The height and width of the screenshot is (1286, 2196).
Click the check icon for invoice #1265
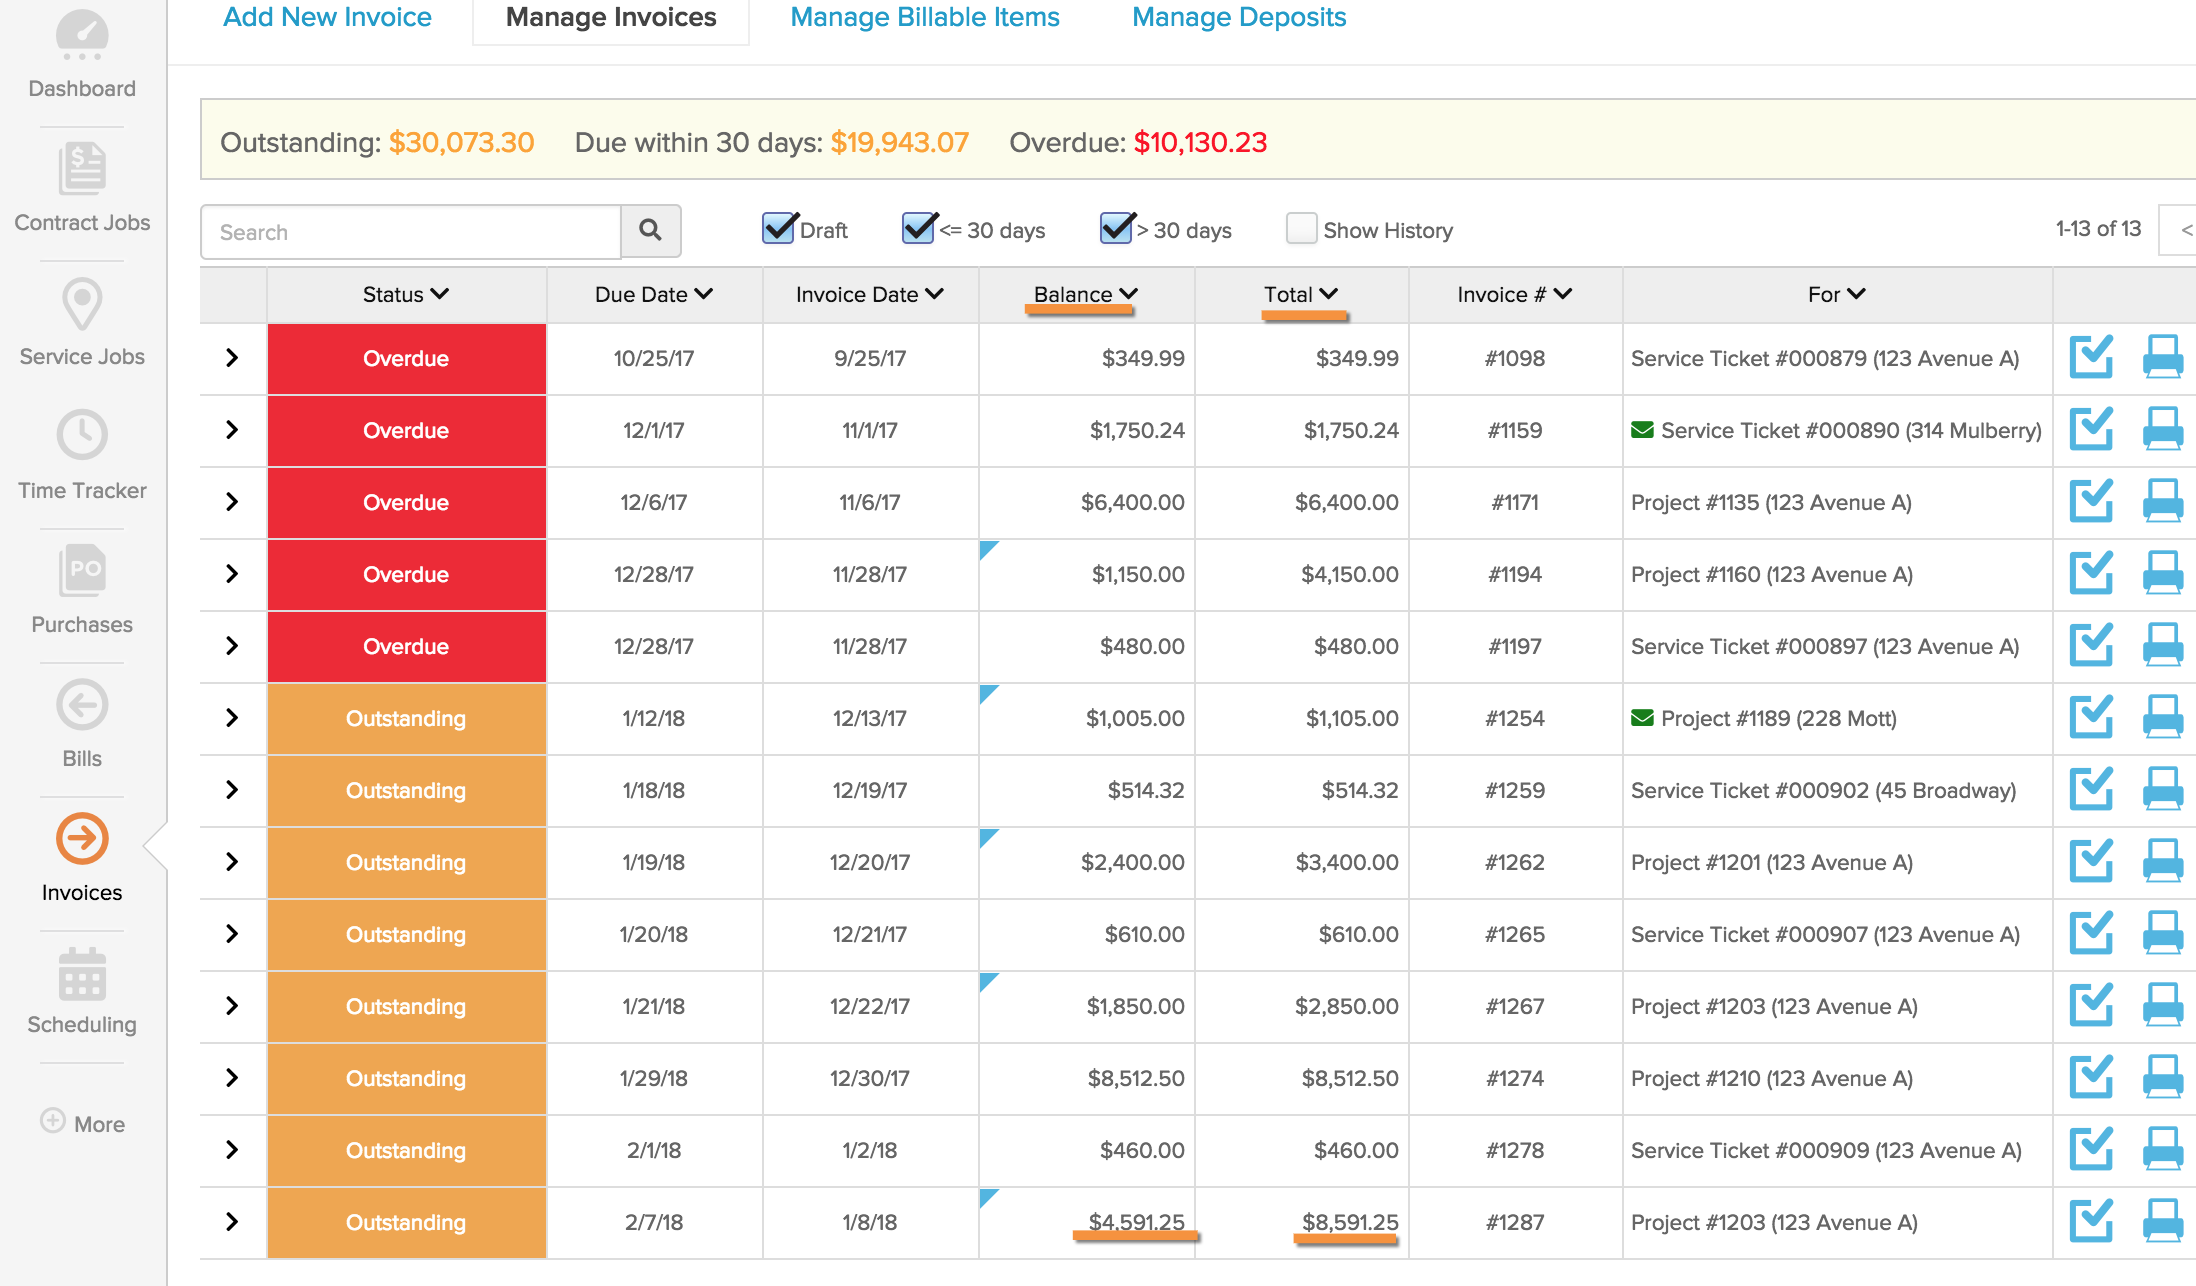tap(2092, 933)
